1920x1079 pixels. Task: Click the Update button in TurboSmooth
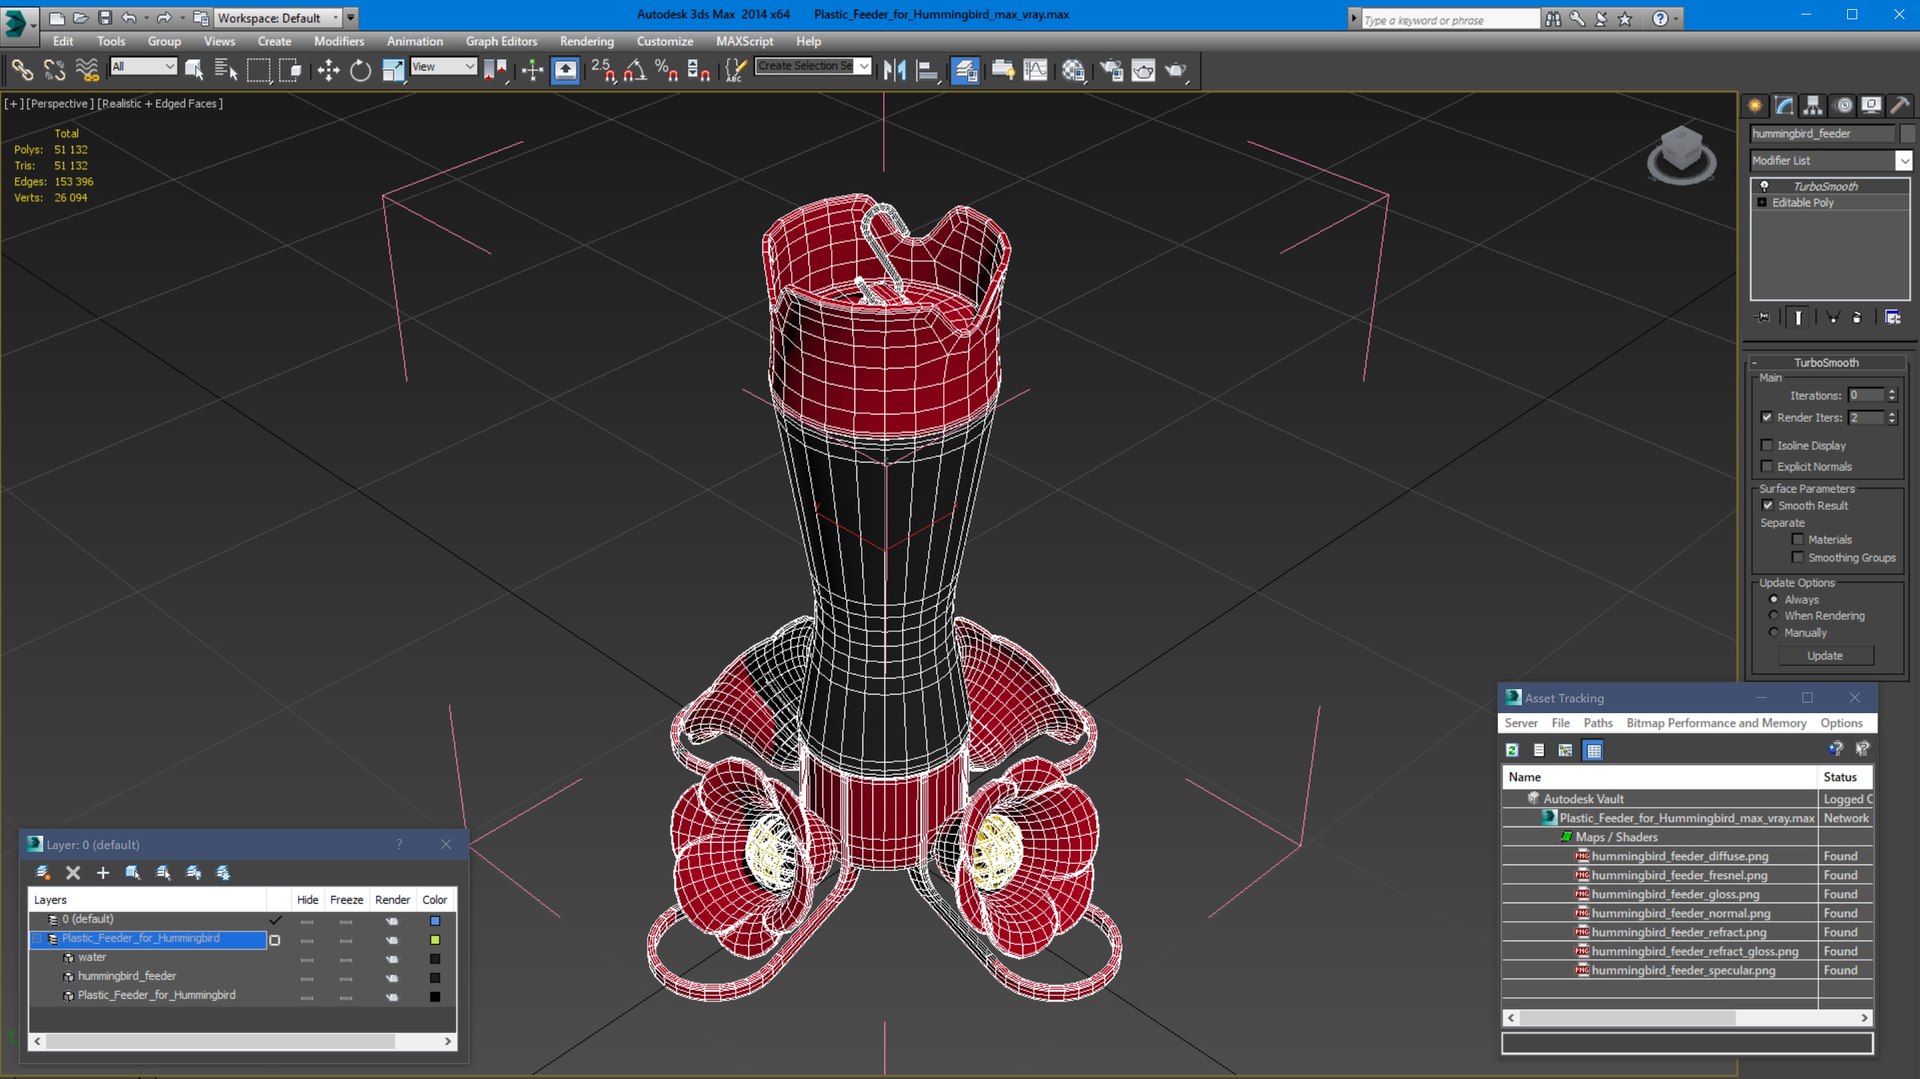tap(1825, 656)
